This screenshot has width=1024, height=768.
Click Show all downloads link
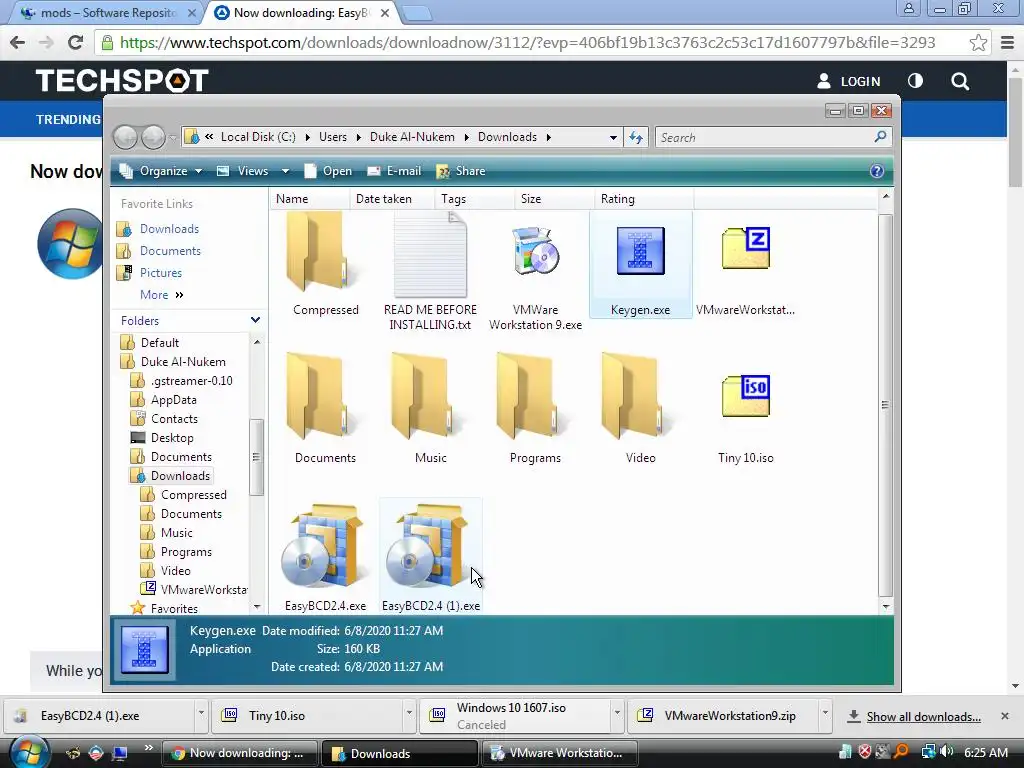923,716
